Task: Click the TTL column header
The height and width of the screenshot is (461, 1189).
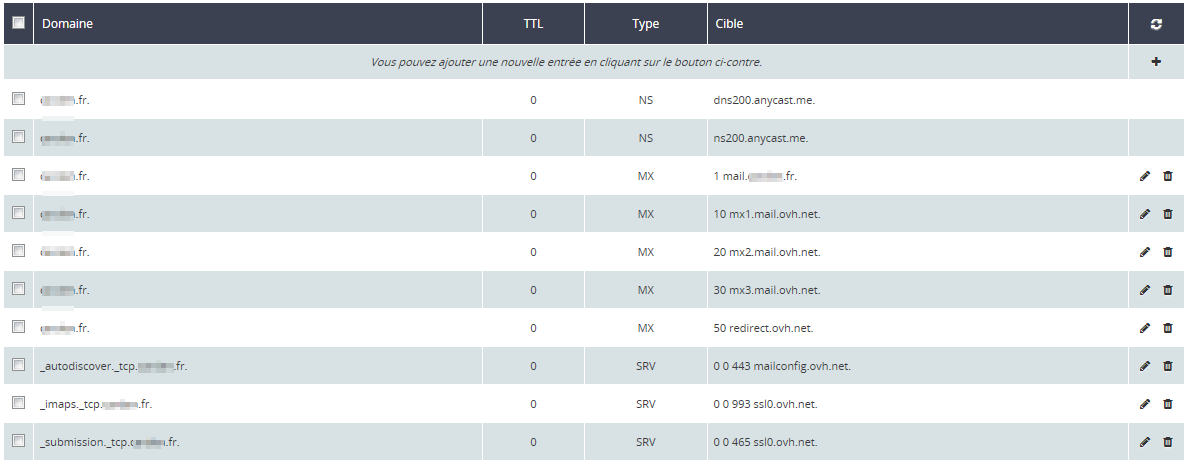Action: click(x=533, y=24)
